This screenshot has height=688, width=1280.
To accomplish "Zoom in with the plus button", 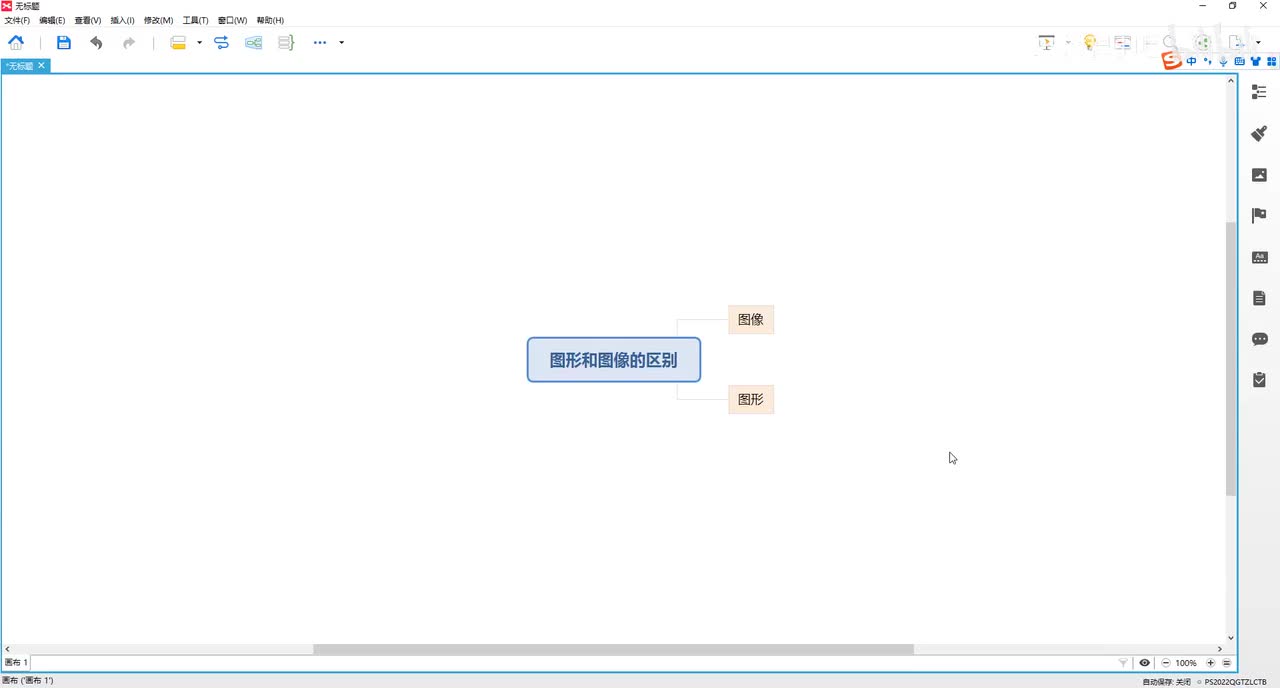I will point(1210,663).
